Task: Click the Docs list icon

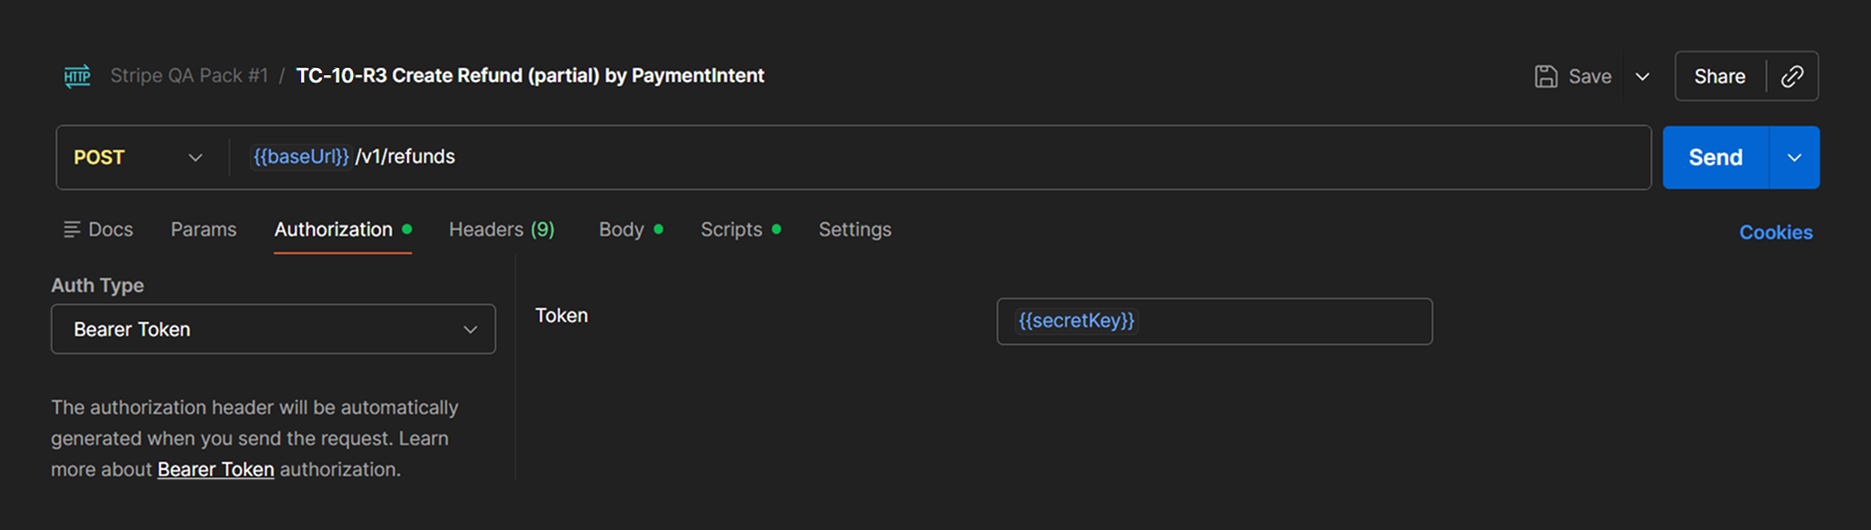Action: click(x=71, y=230)
